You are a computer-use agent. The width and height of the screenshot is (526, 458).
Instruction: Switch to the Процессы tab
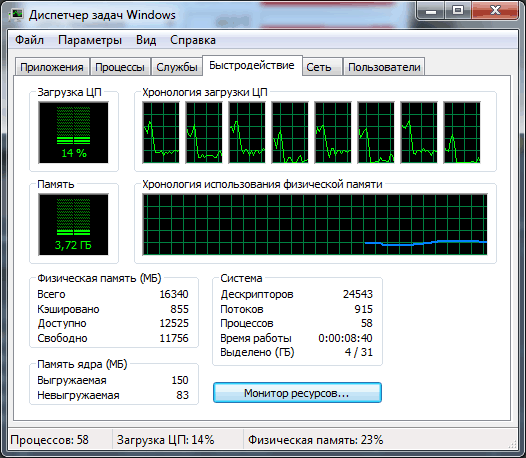click(120, 67)
